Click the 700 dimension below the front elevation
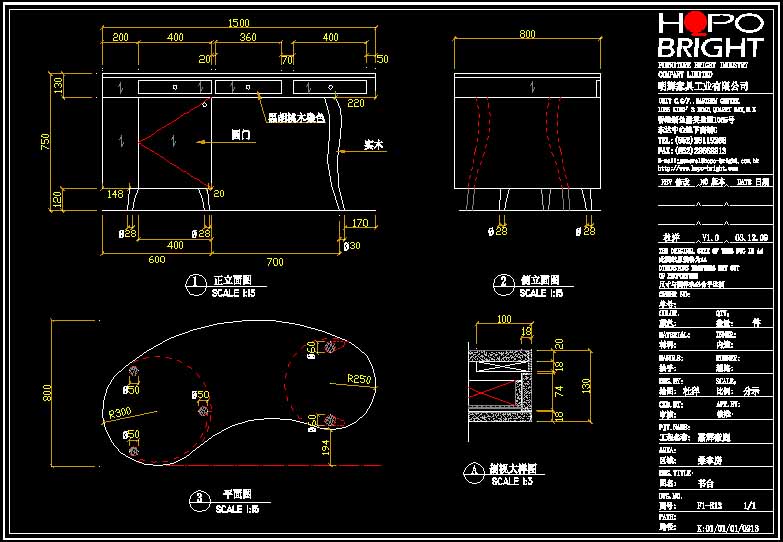783x542 pixels. point(275,262)
